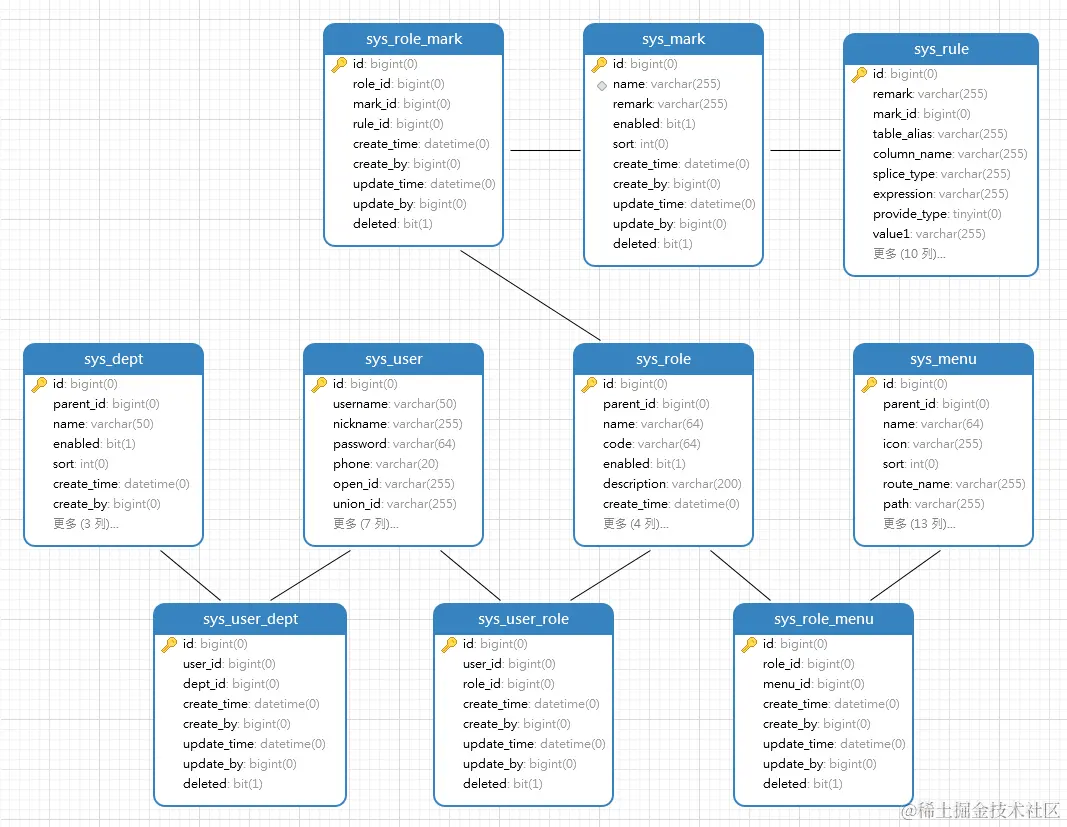1067x827 pixels.
Task: Select the sys_rule table header
Action: 941,49
